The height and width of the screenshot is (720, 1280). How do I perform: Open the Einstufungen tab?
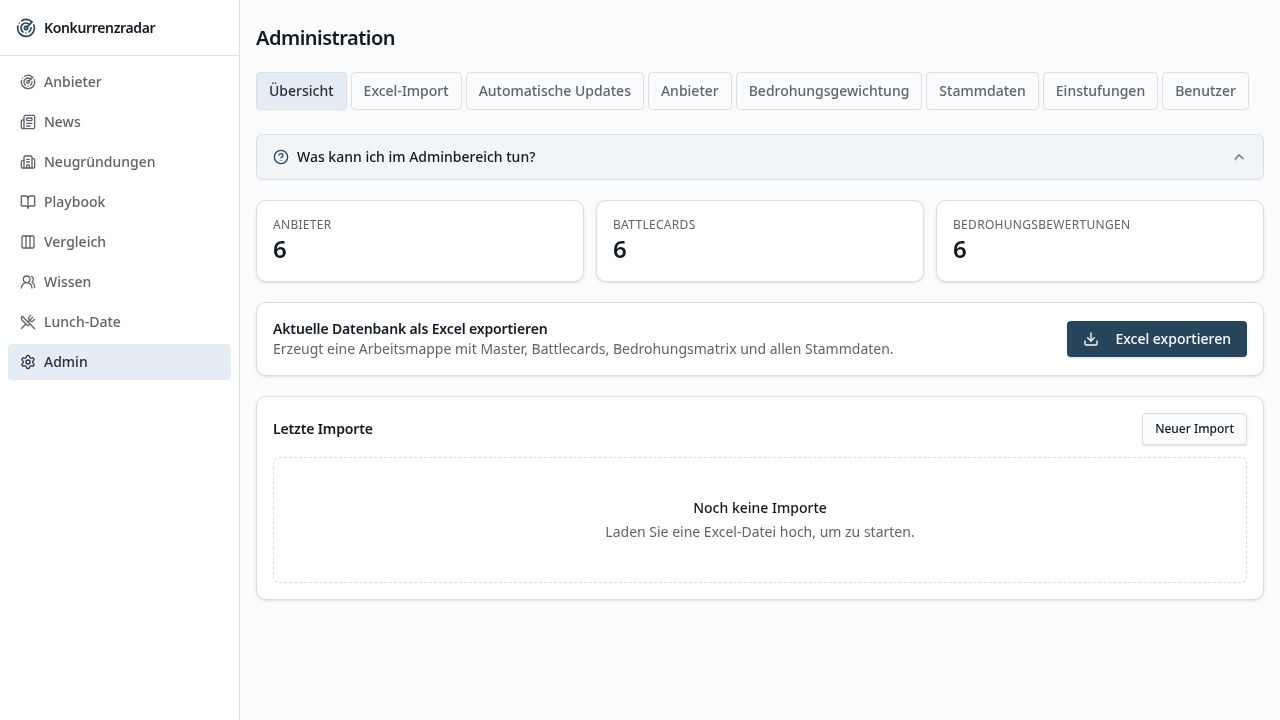click(x=1100, y=91)
